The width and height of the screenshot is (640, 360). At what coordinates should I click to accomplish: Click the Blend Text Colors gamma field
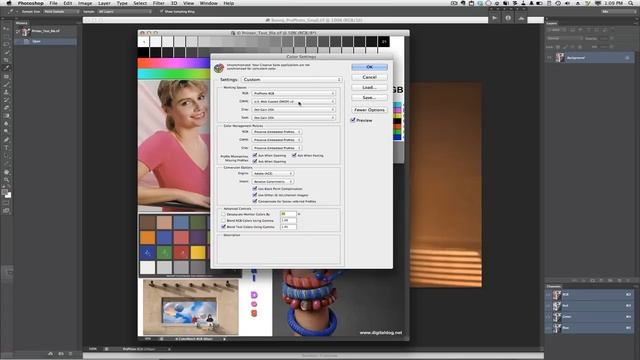288,227
